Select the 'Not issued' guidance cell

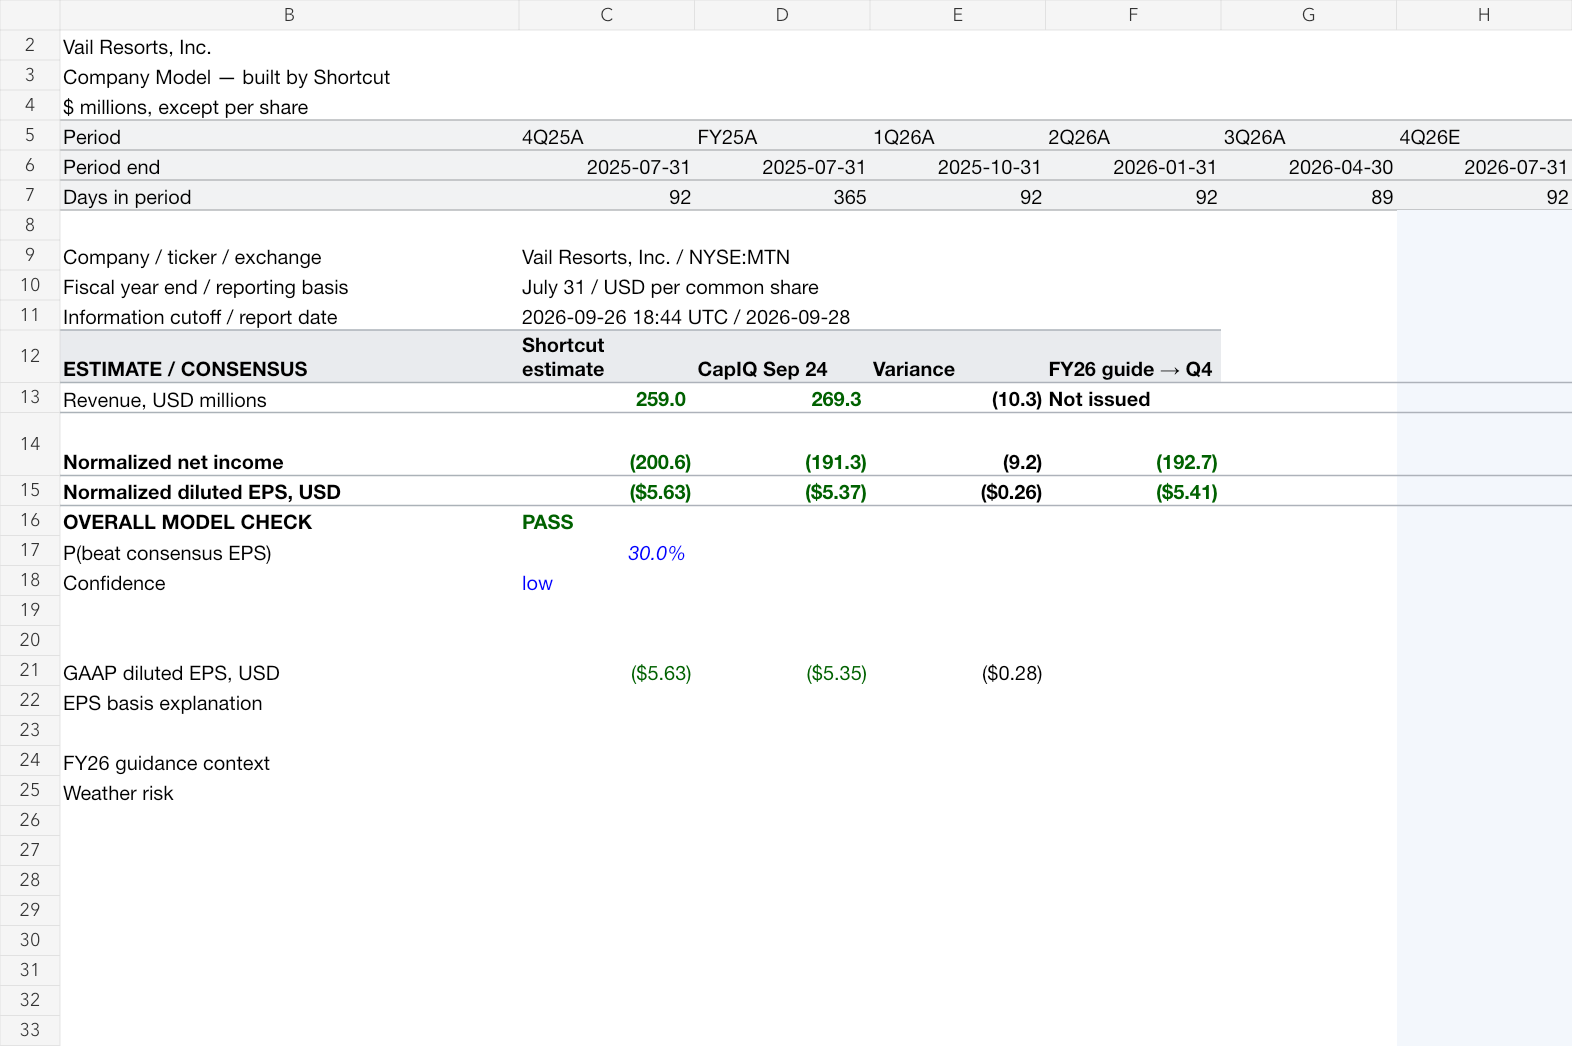pyautogui.click(x=1133, y=399)
